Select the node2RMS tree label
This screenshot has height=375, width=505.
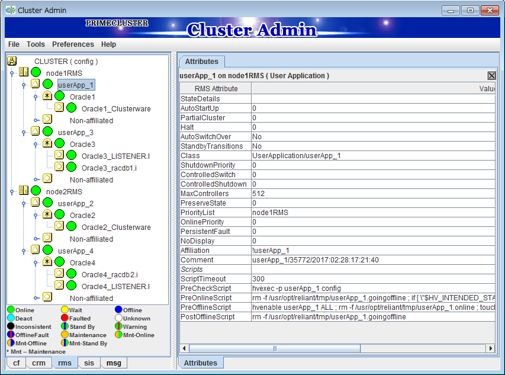[64, 192]
